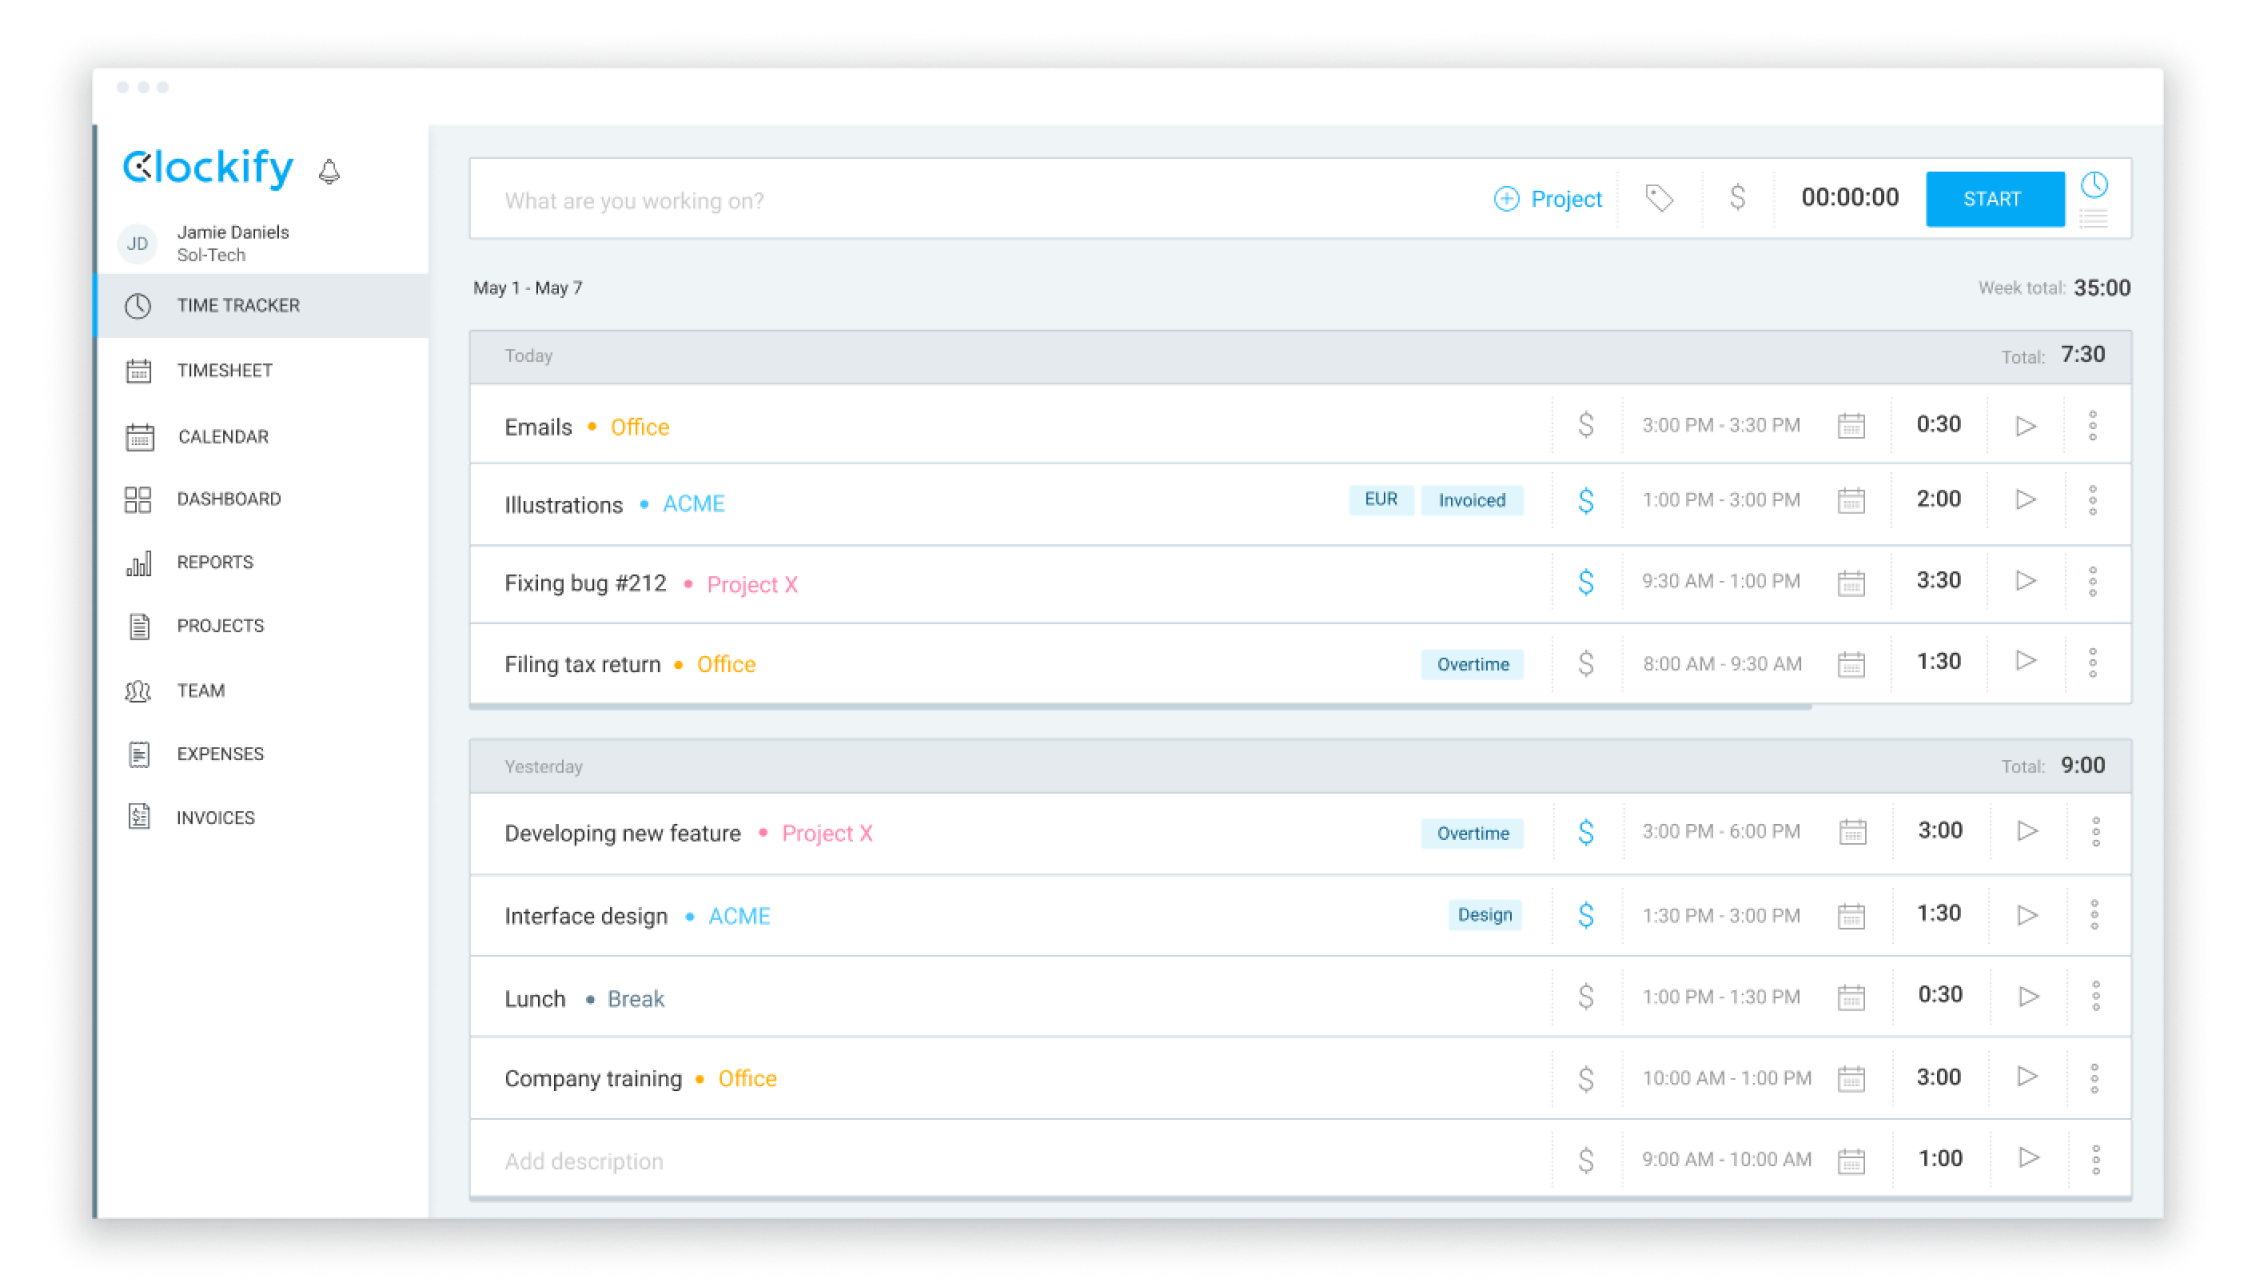The width and height of the screenshot is (2256, 1285).
Task: Open the notifications bell
Action: pyautogui.click(x=329, y=170)
